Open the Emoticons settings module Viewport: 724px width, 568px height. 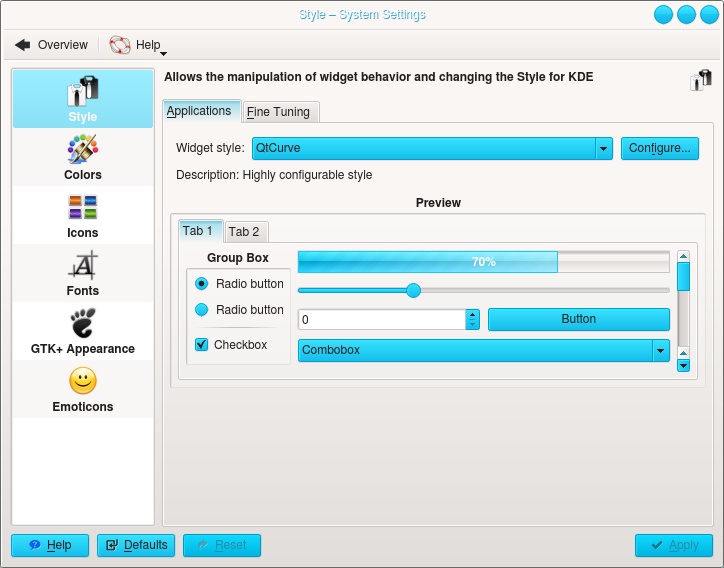83,389
